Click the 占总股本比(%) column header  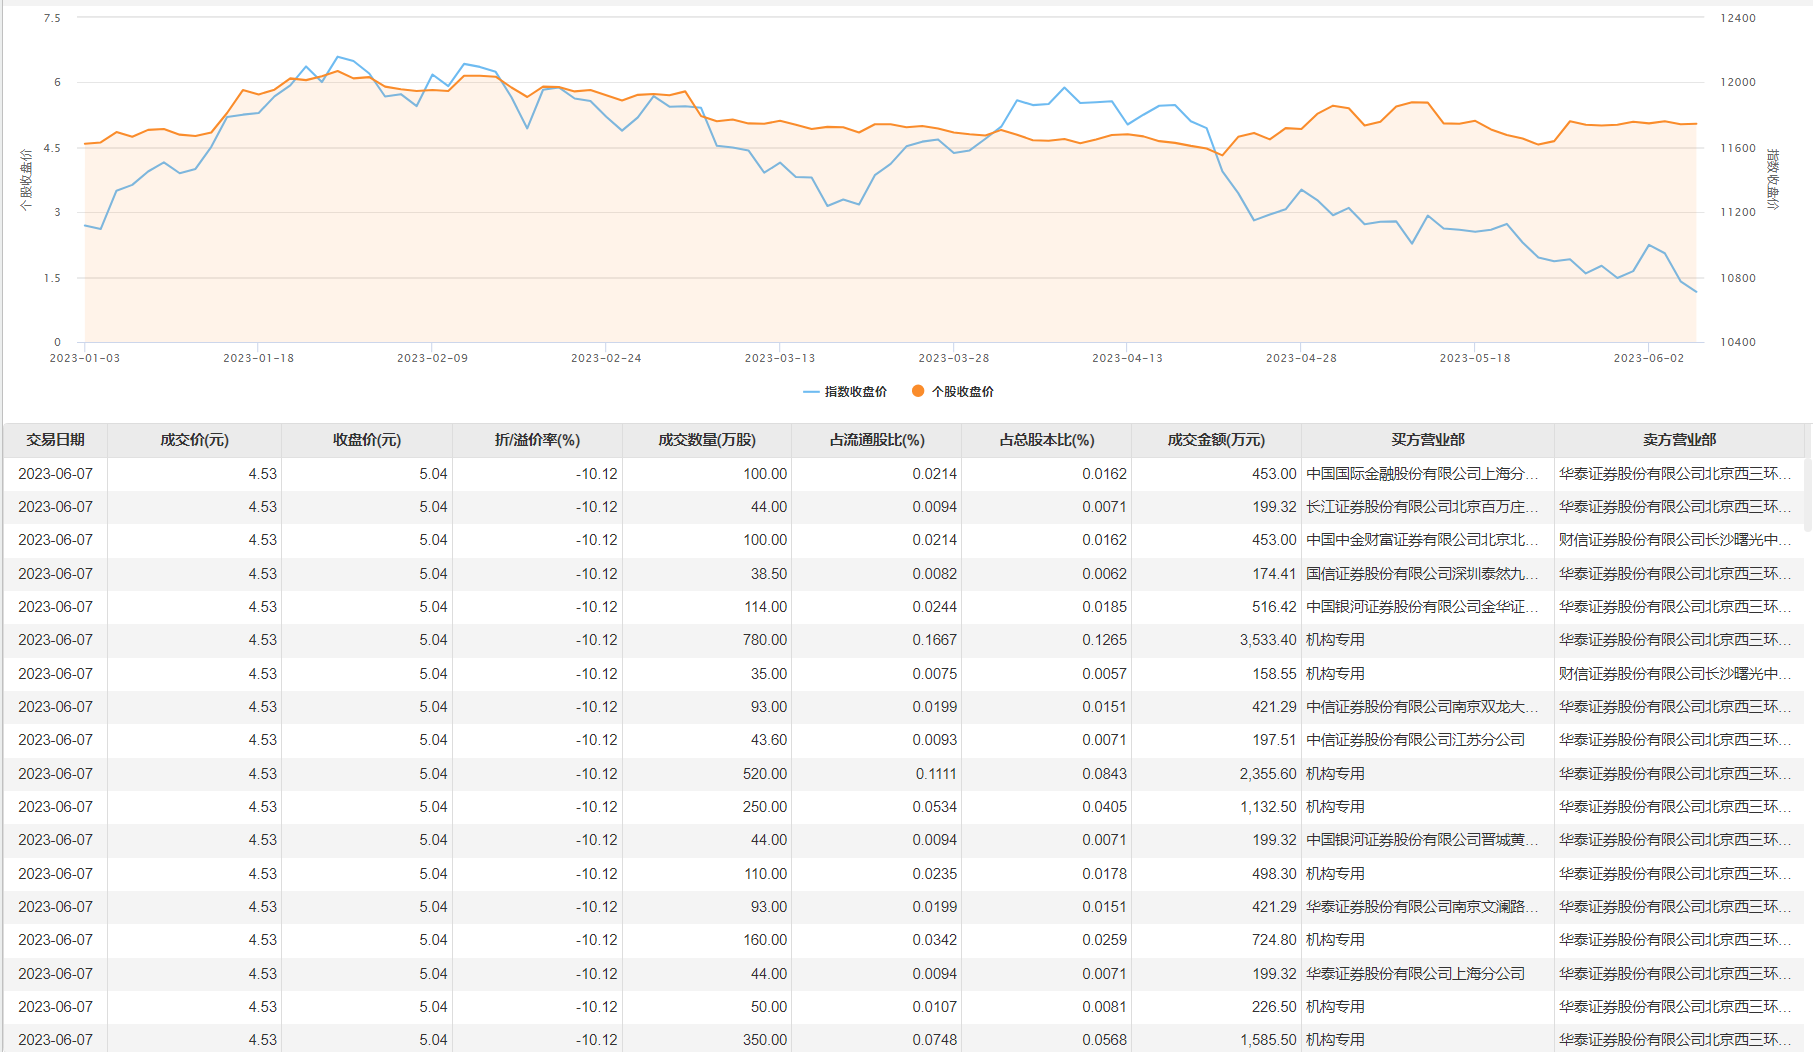click(x=1047, y=440)
